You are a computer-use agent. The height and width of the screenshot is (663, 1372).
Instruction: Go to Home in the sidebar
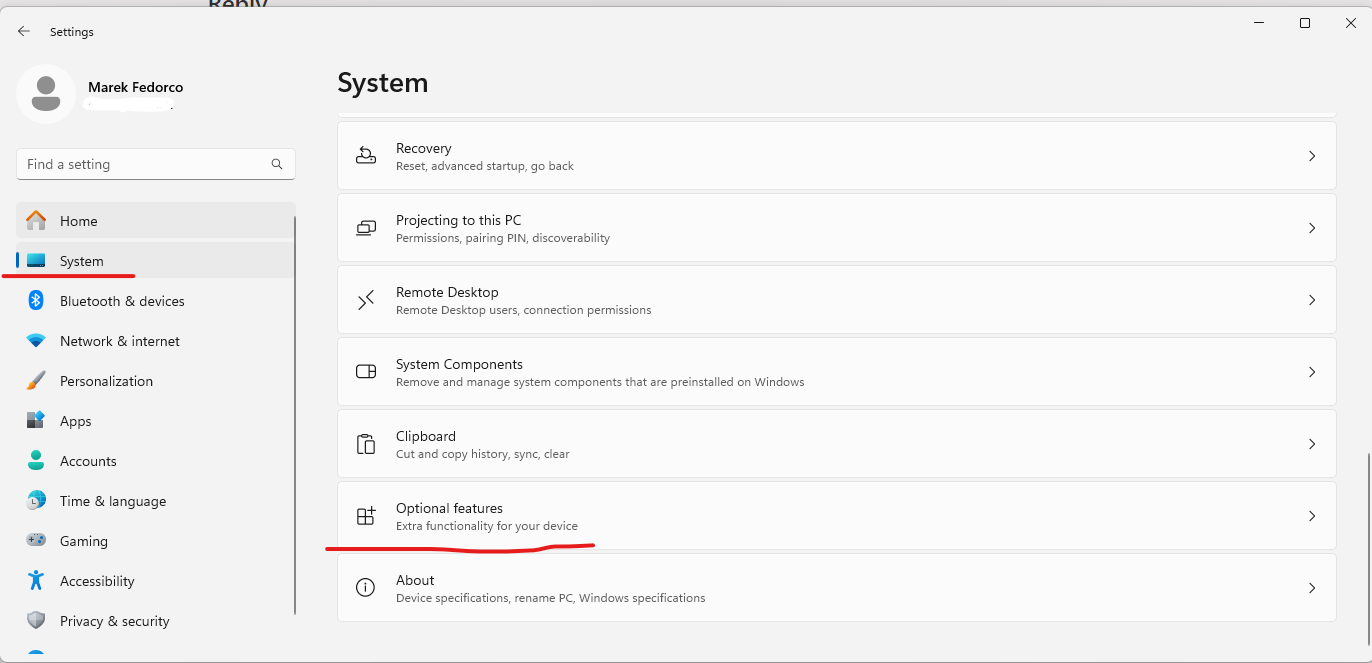click(155, 221)
